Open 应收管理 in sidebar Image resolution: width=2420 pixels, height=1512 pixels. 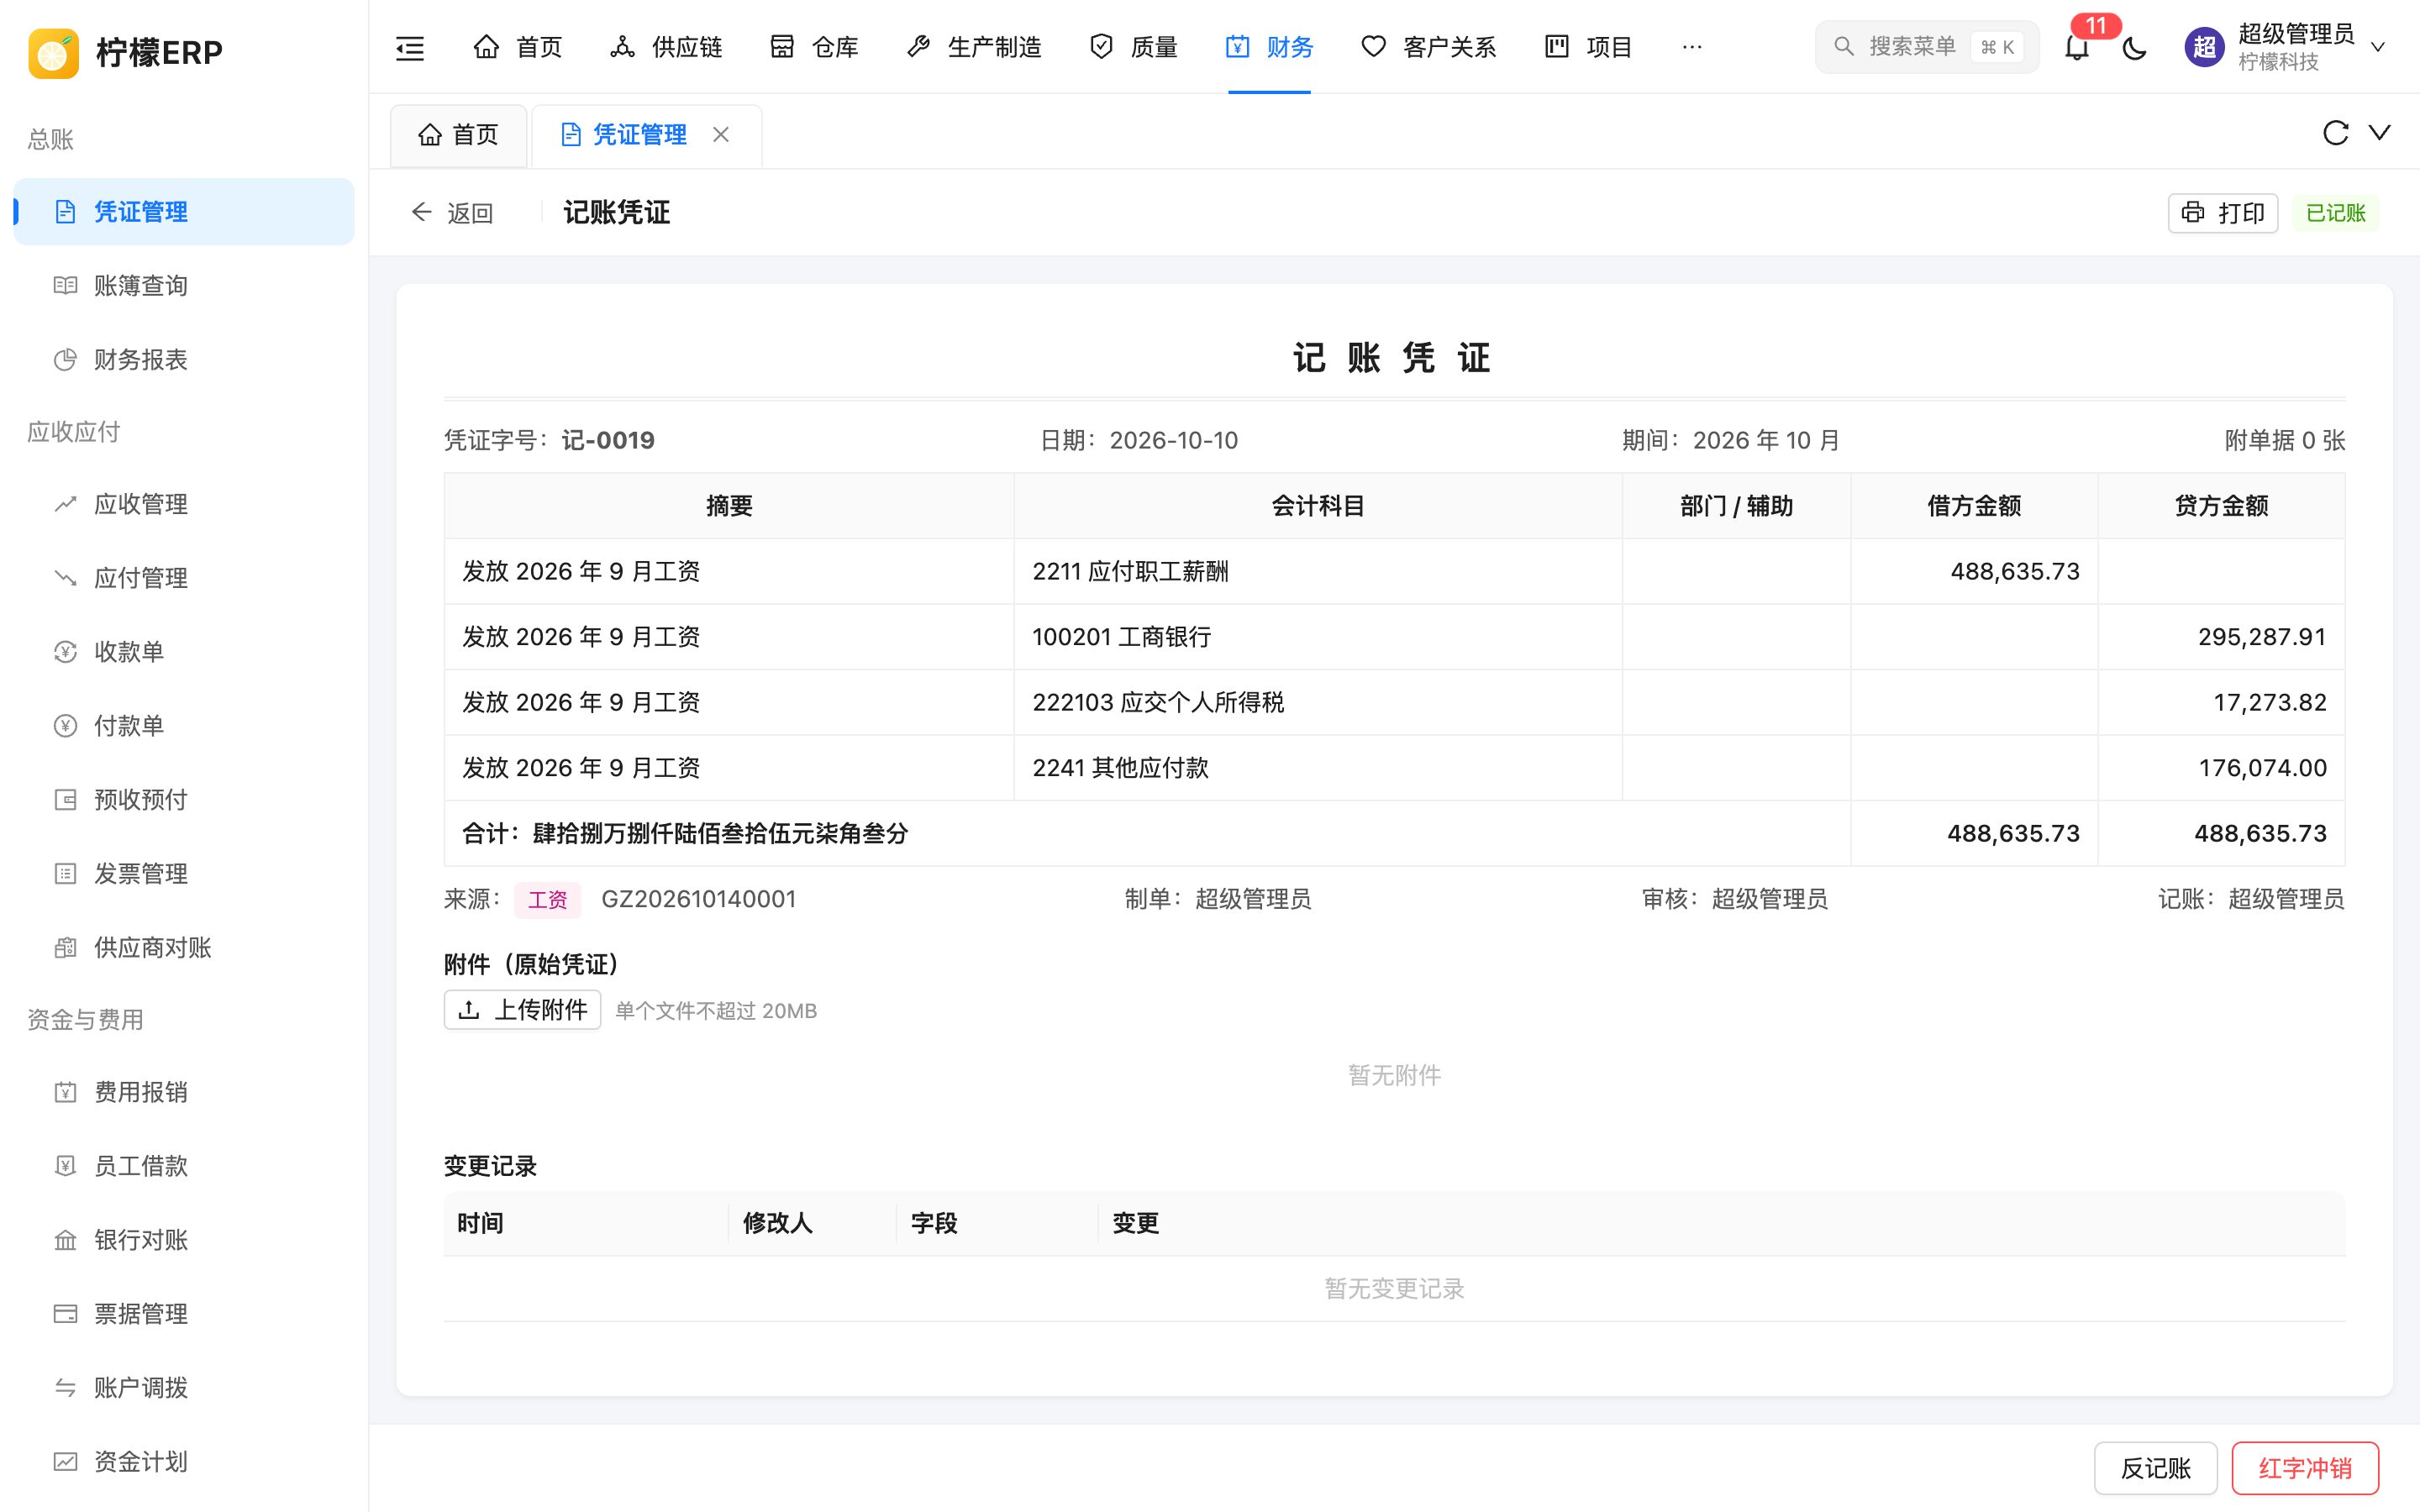(x=184, y=504)
